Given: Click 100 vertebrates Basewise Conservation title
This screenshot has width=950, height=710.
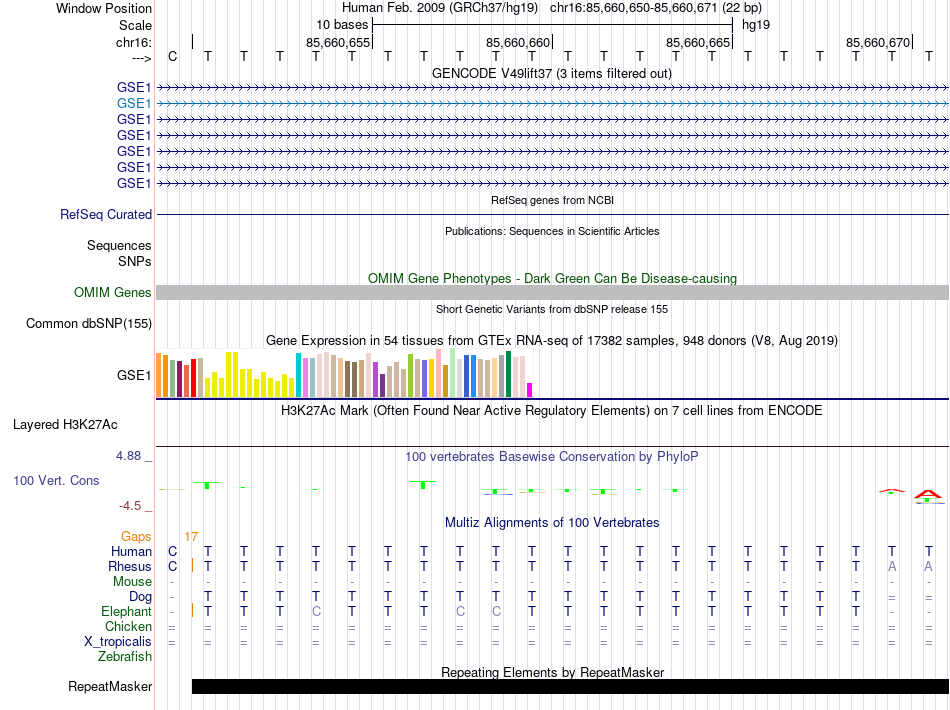Looking at the screenshot, I should tap(552, 457).
